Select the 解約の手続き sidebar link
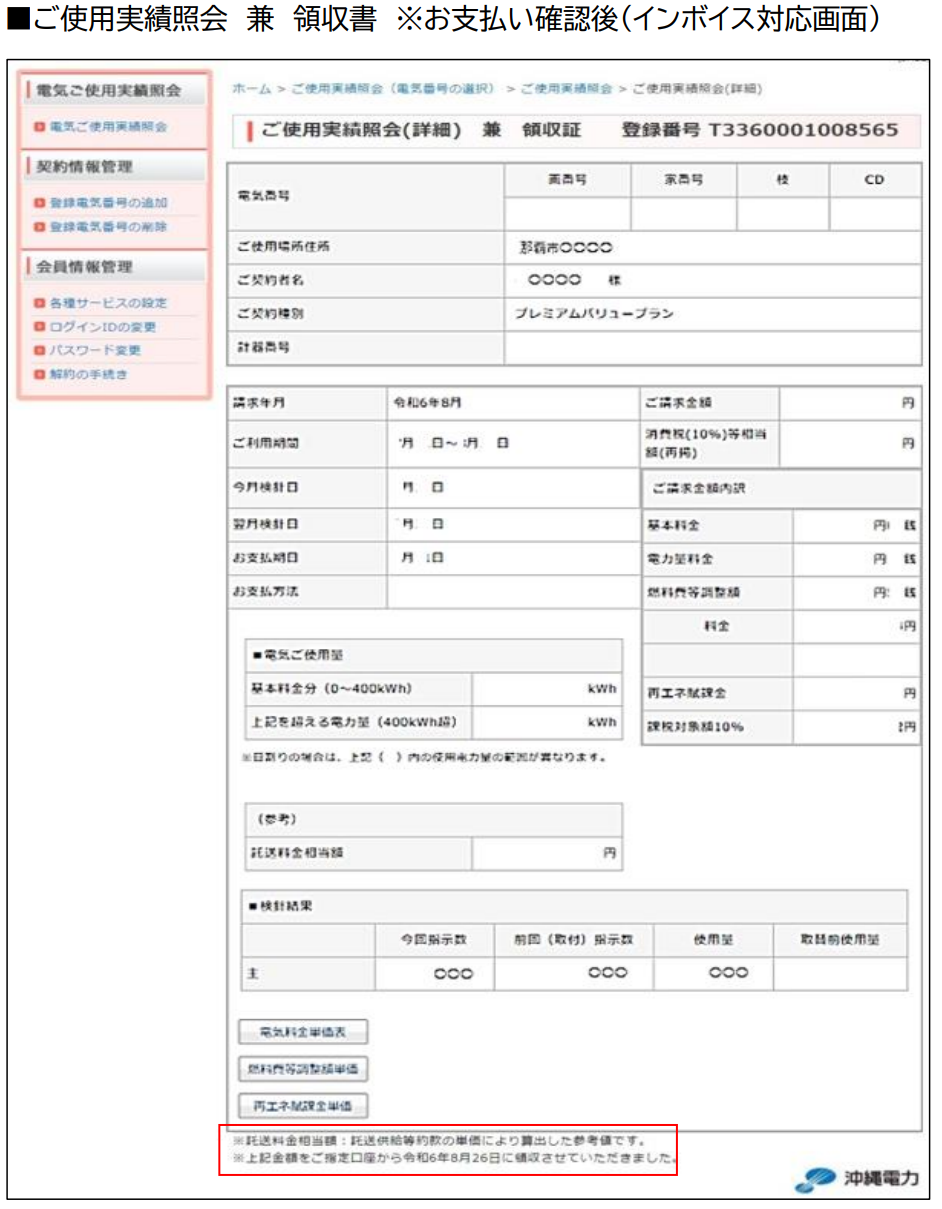This screenshot has width=942, height=1209. coord(88,375)
